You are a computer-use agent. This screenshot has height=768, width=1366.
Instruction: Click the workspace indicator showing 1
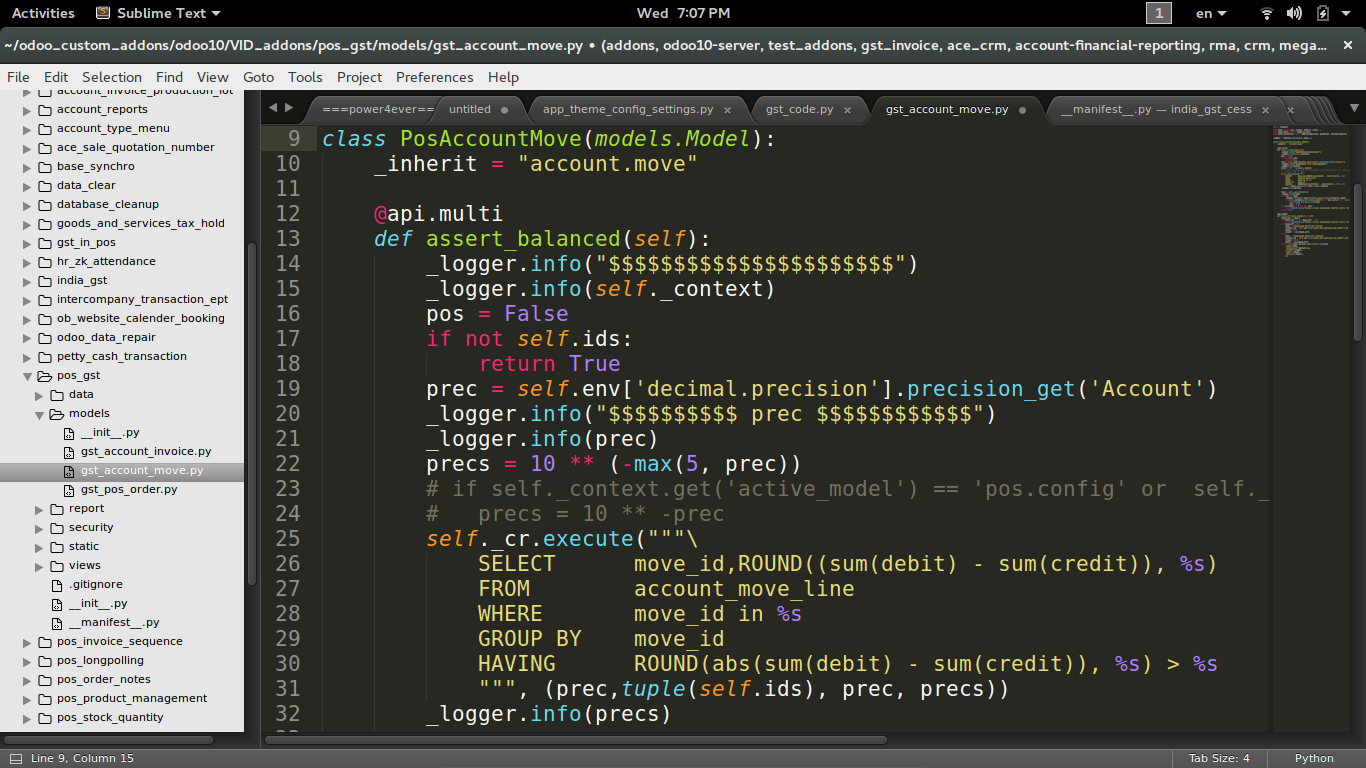(1158, 13)
